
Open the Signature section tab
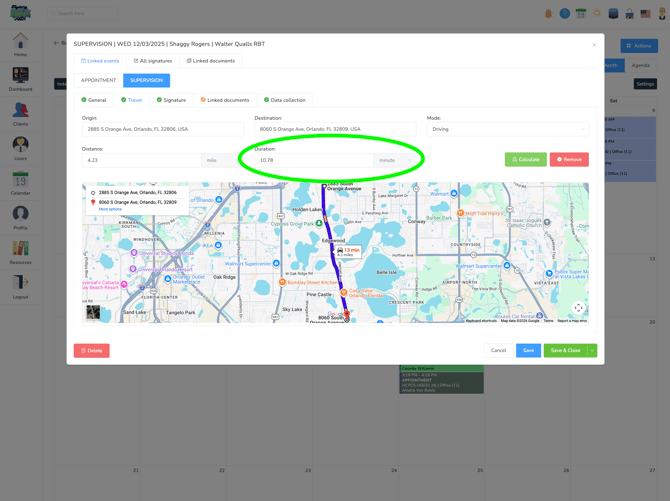tap(171, 100)
